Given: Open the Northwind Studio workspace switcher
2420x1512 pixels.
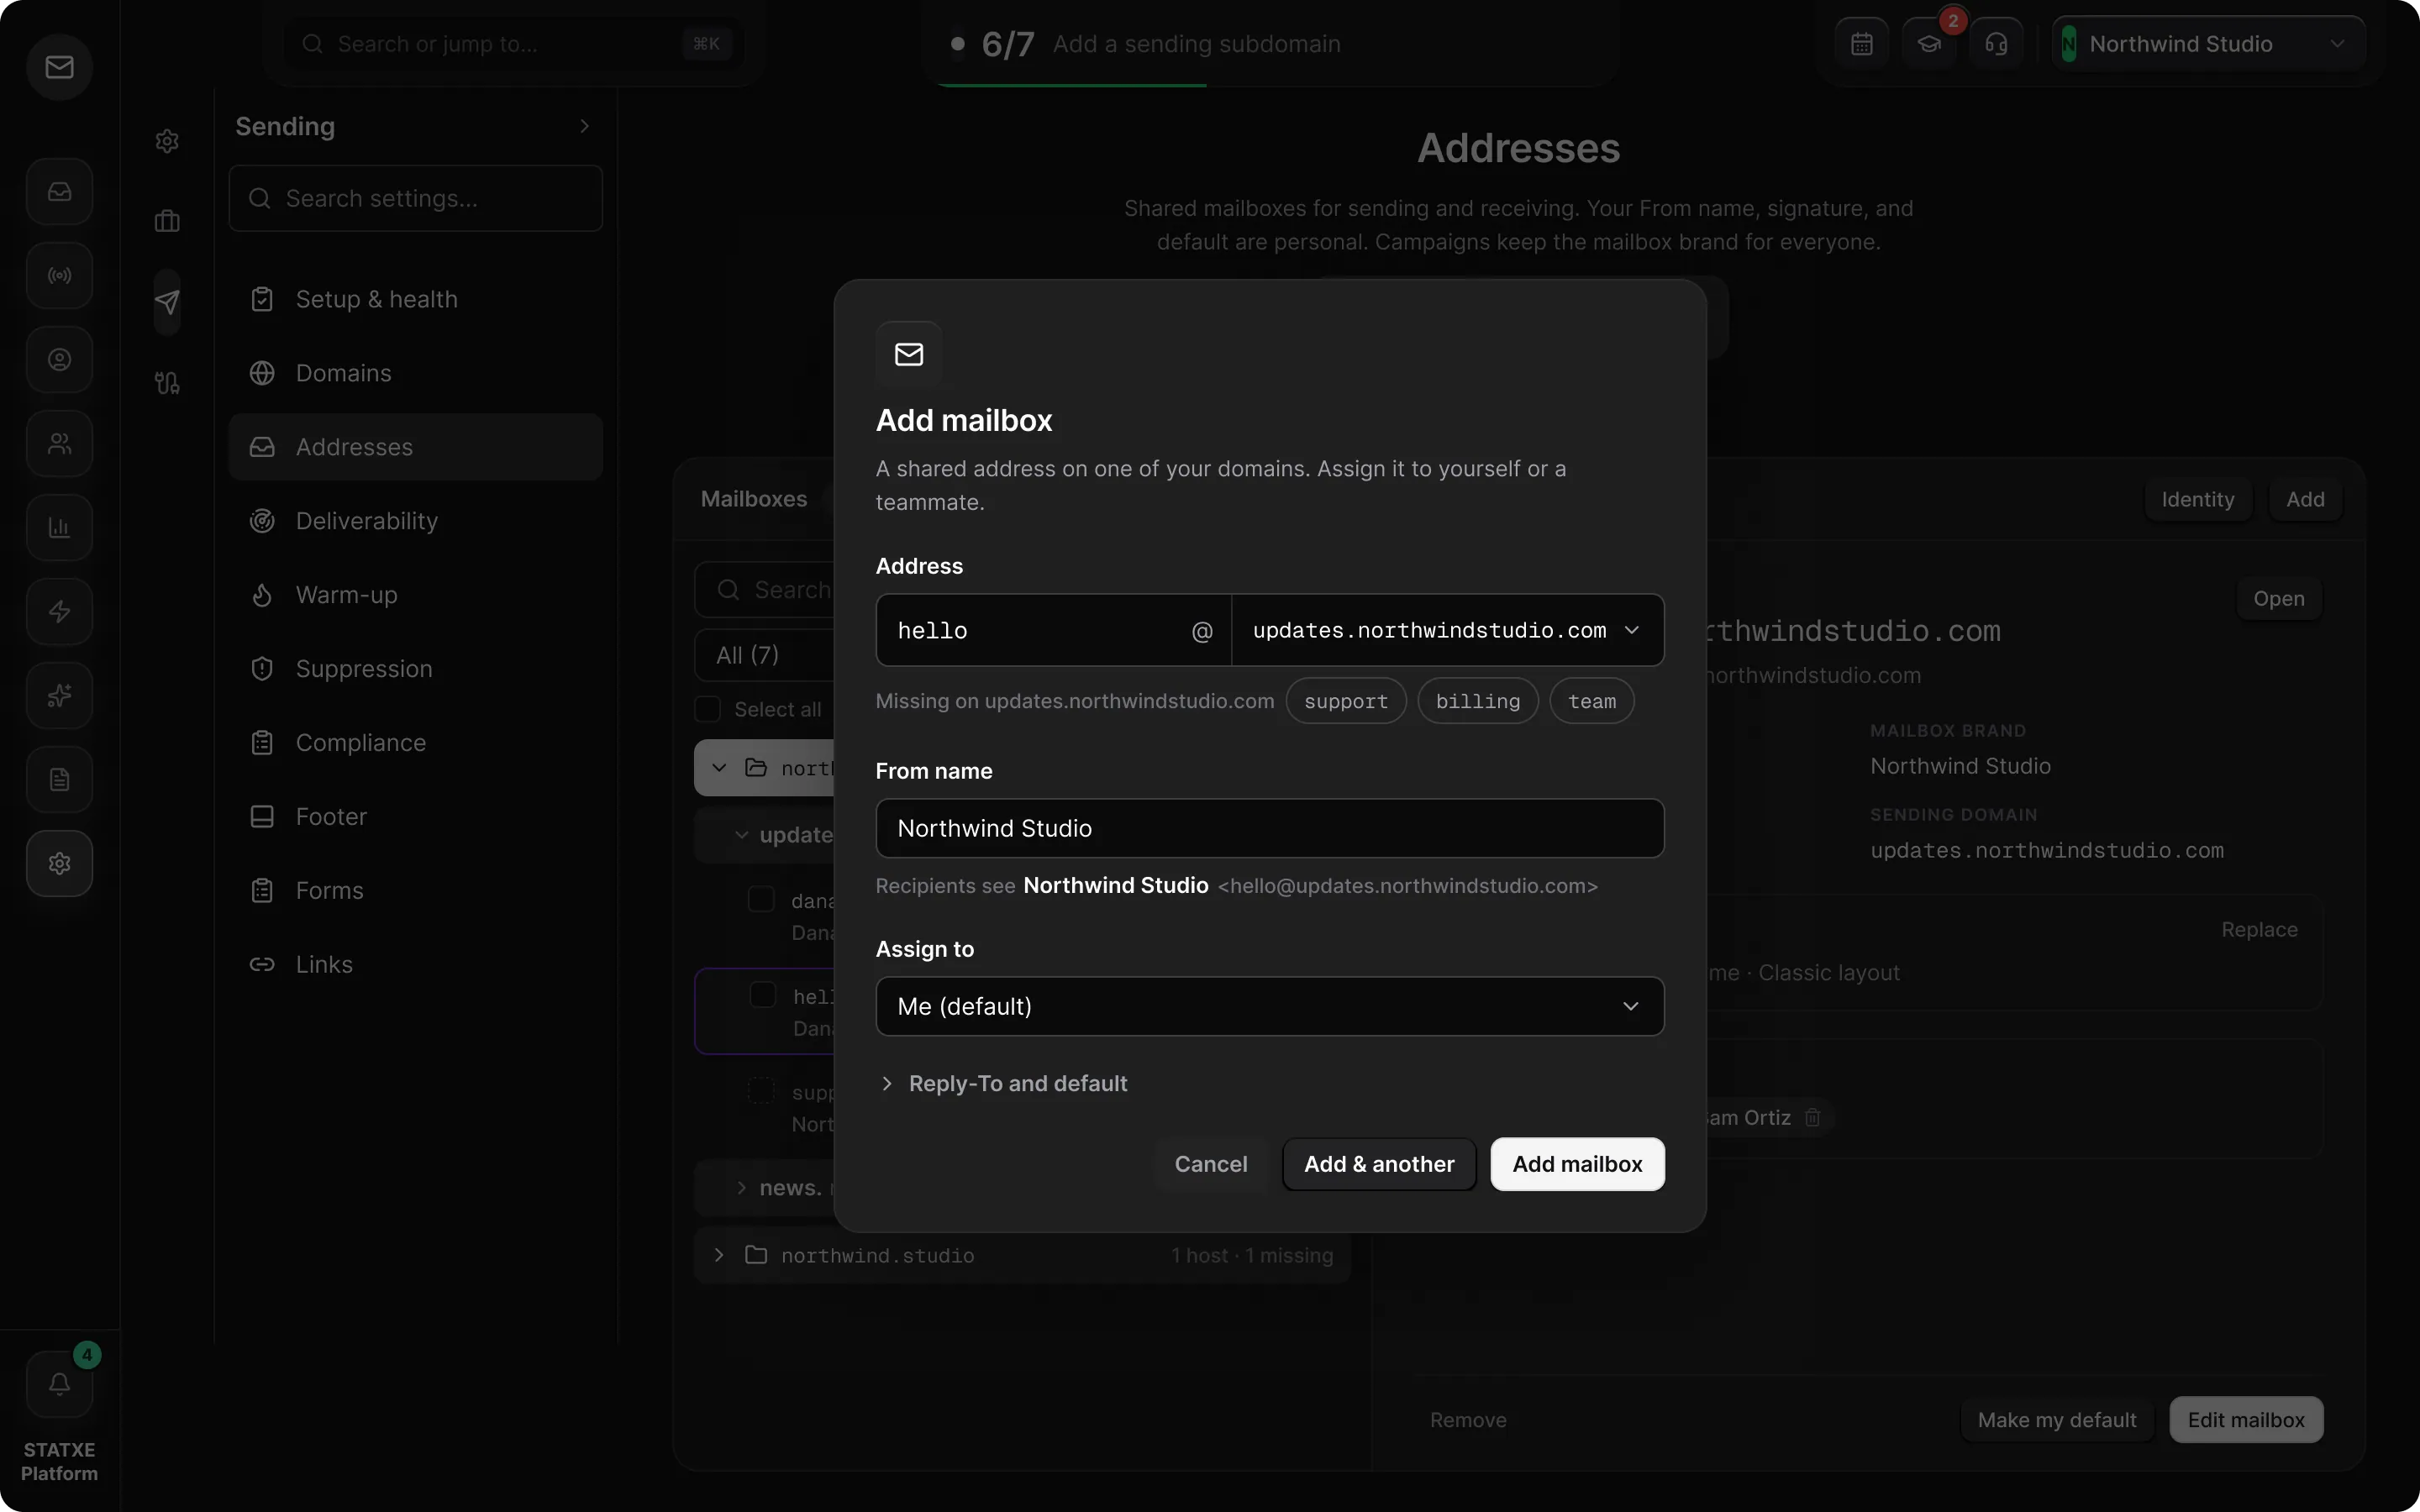Looking at the screenshot, I should pyautogui.click(x=2207, y=44).
